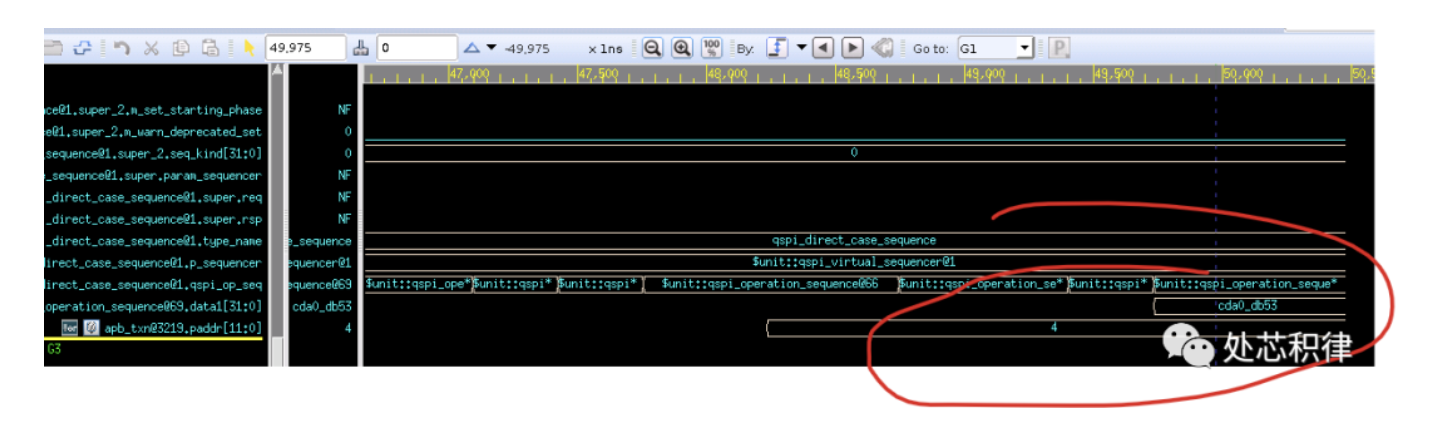Click the 49,000 time ruler mark
The width and height of the screenshot is (1438, 436).
(985, 74)
